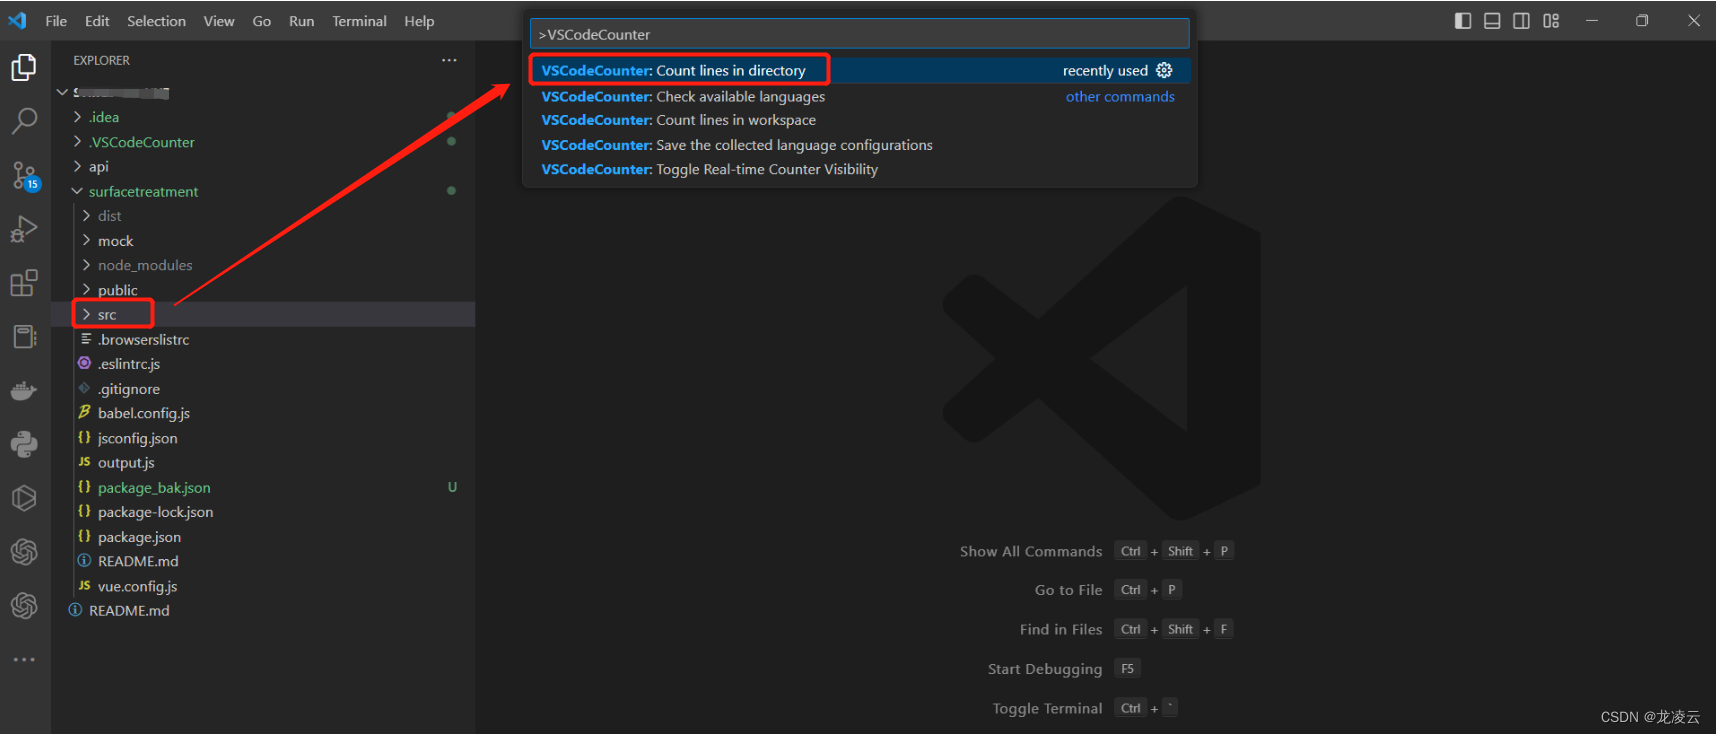The width and height of the screenshot is (1716, 734).
Task: Select VSCodeCounter: Check available languages
Action: click(x=859, y=96)
